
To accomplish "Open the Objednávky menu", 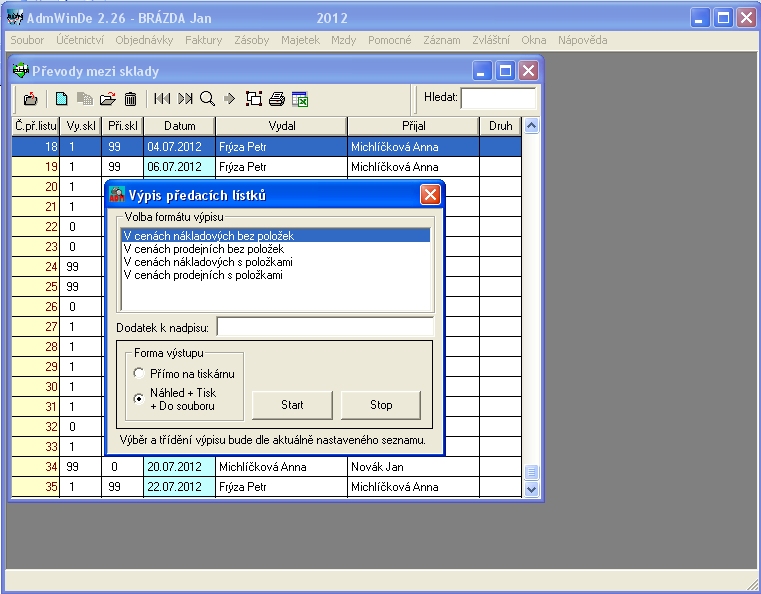I will tap(144, 40).
